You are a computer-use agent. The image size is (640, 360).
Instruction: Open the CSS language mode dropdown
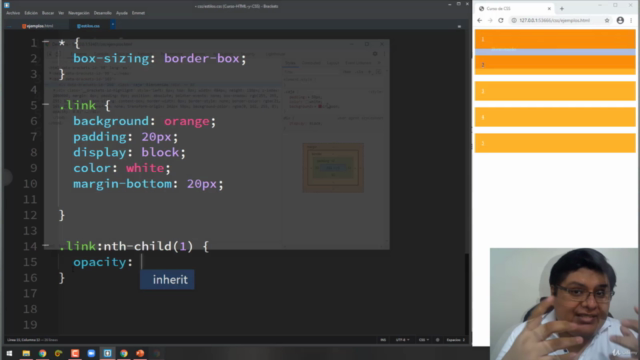[424, 340]
